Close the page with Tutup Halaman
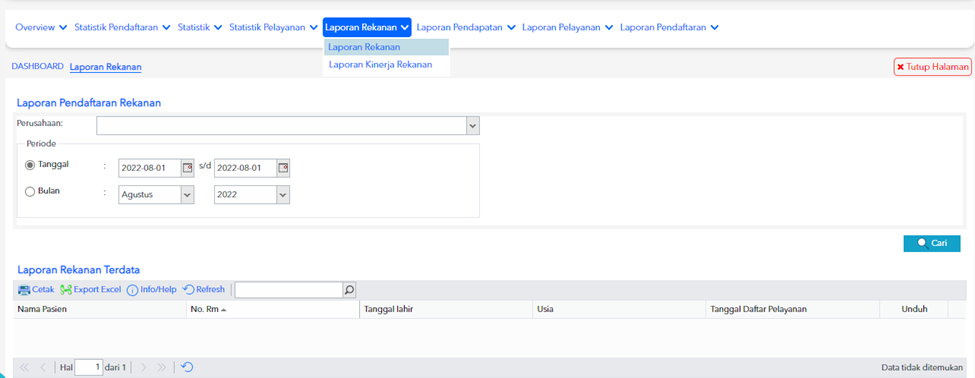This screenshot has height=378, width=975. click(x=933, y=67)
